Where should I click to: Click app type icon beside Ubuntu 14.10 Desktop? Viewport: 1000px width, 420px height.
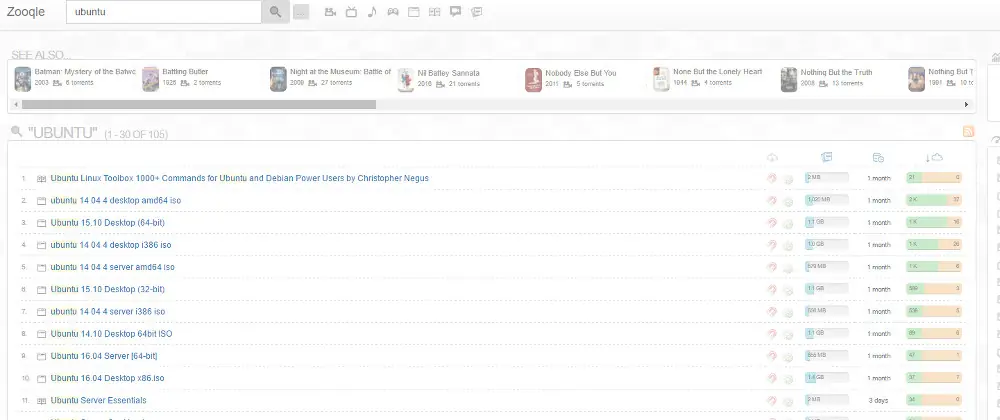[41, 334]
